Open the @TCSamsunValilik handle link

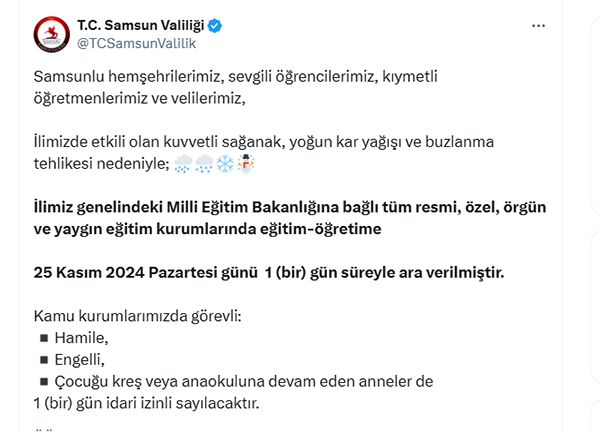(x=137, y=43)
